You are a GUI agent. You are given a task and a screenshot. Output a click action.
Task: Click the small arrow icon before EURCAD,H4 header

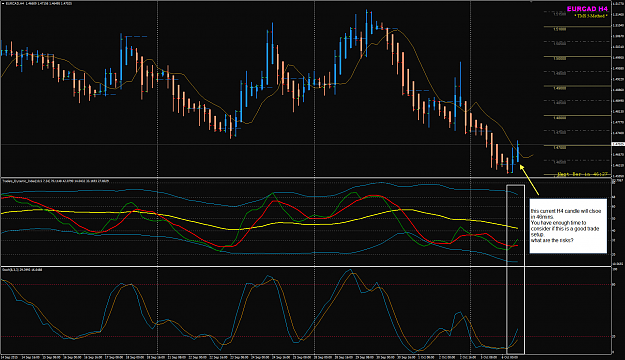[4, 4]
